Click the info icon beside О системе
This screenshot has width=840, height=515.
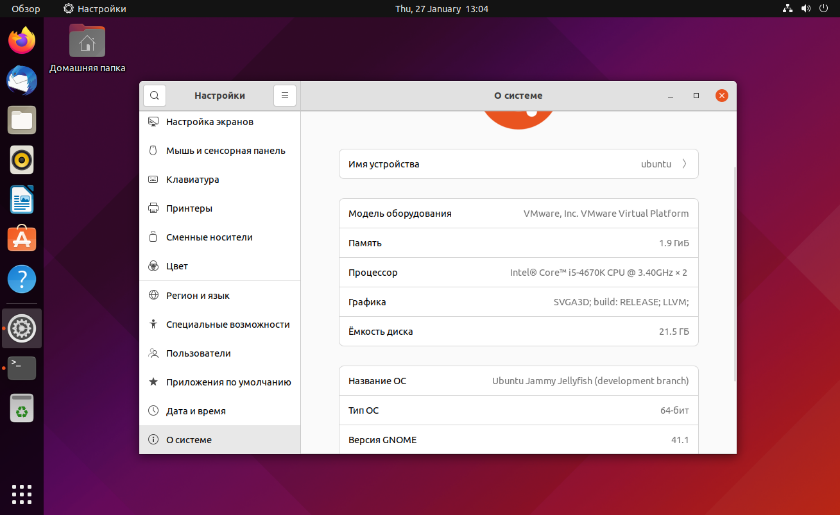click(x=153, y=439)
